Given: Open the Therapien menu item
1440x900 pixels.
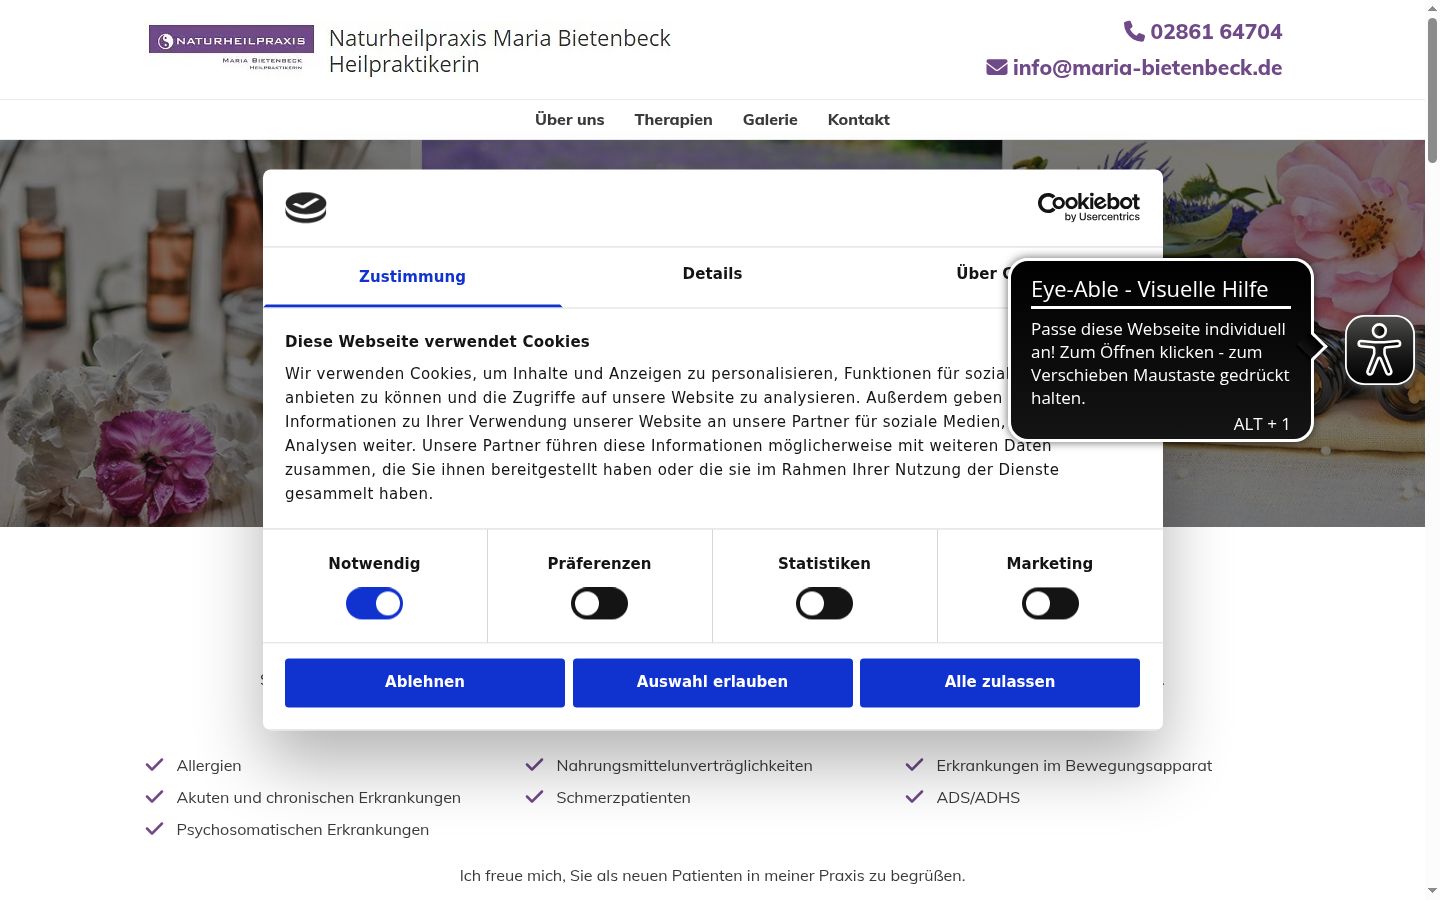Looking at the screenshot, I should (674, 120).
